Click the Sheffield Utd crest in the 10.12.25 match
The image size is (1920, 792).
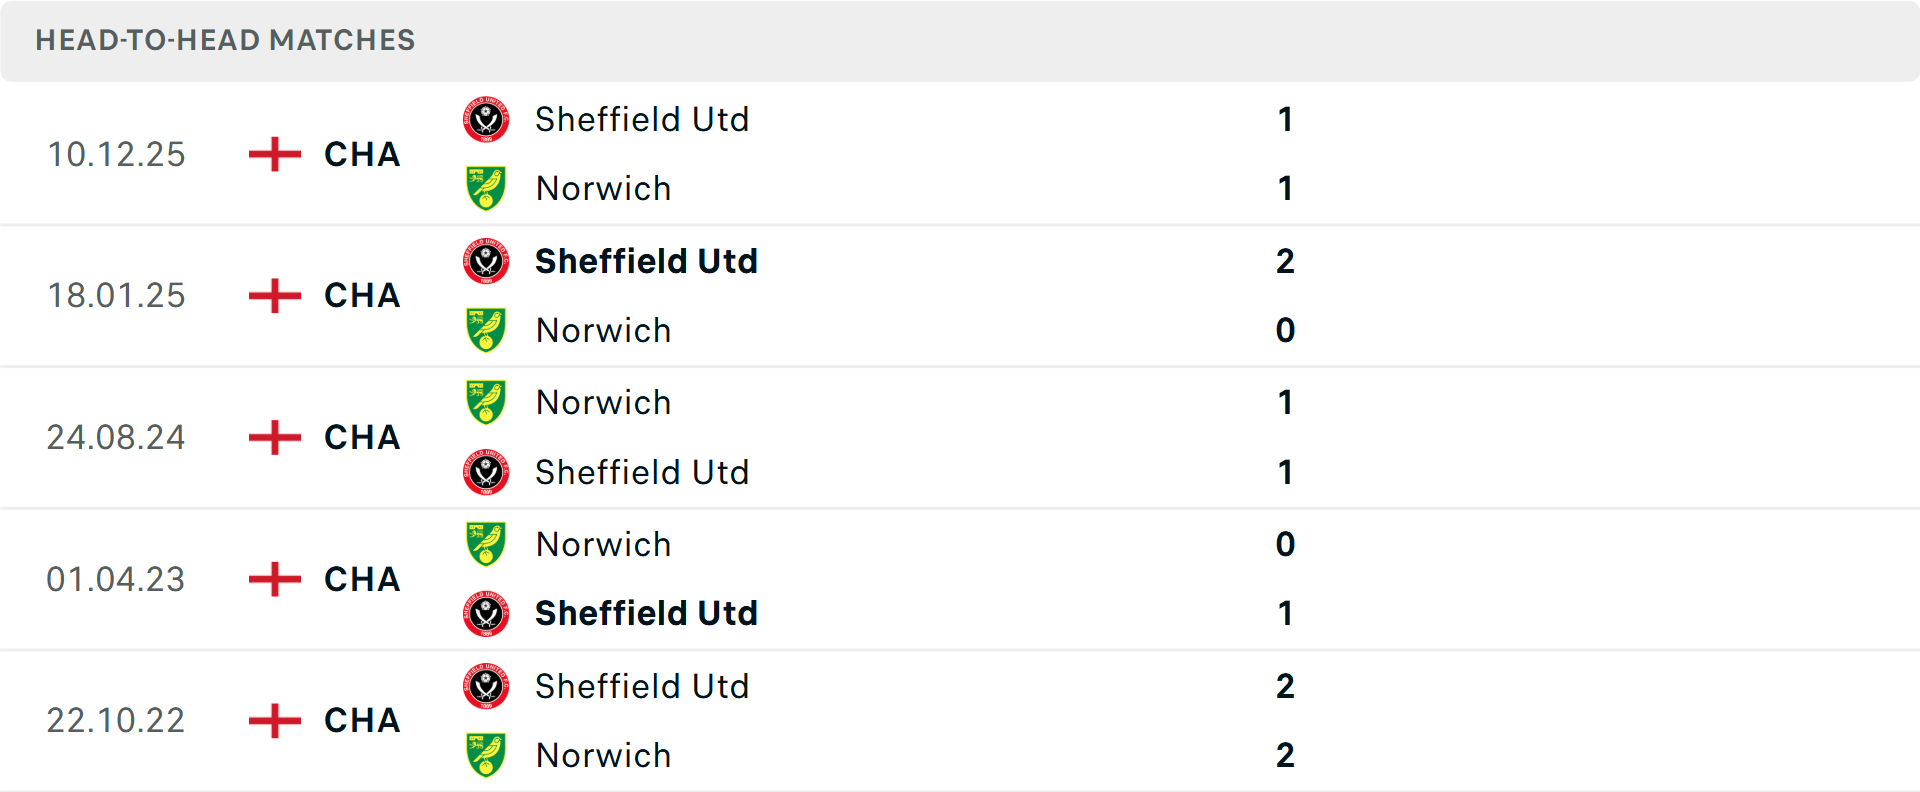pos(486,119)
